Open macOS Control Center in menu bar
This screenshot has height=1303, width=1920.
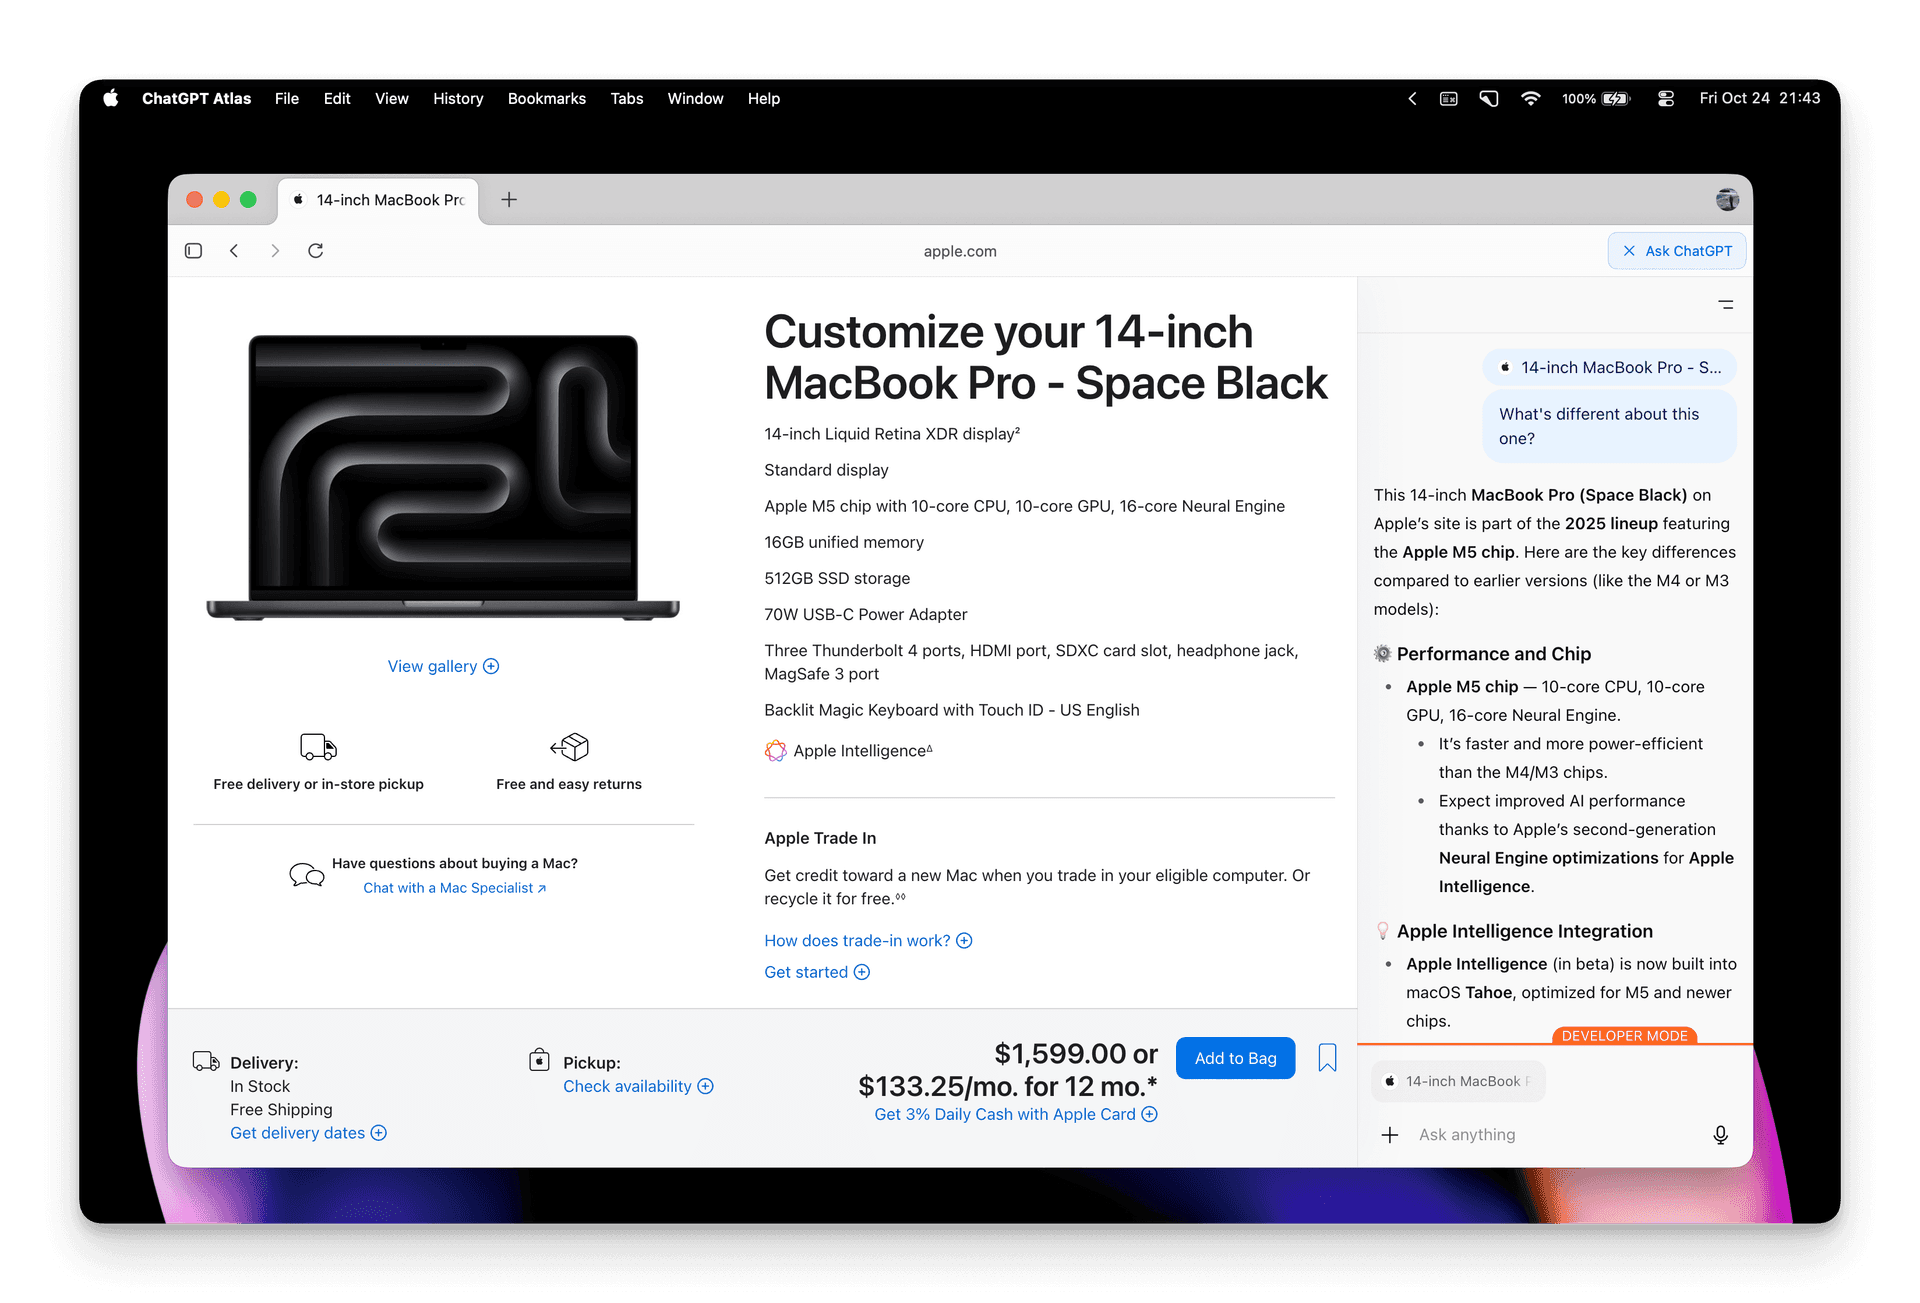click(1665, 99)
